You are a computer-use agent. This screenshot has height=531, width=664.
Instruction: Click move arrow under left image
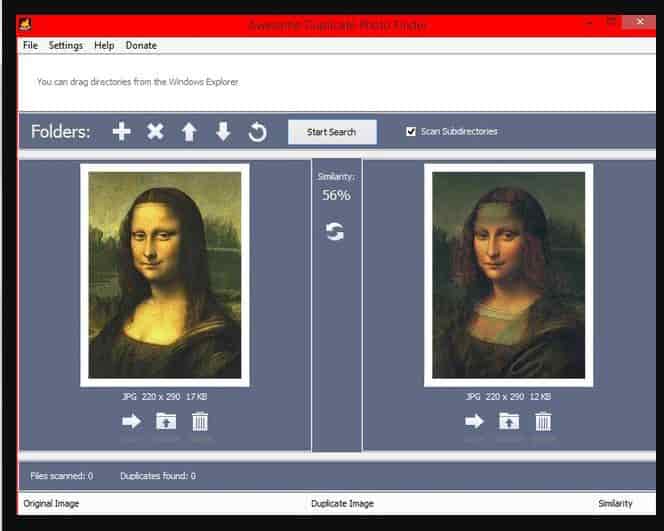click(x=132, y=421)
